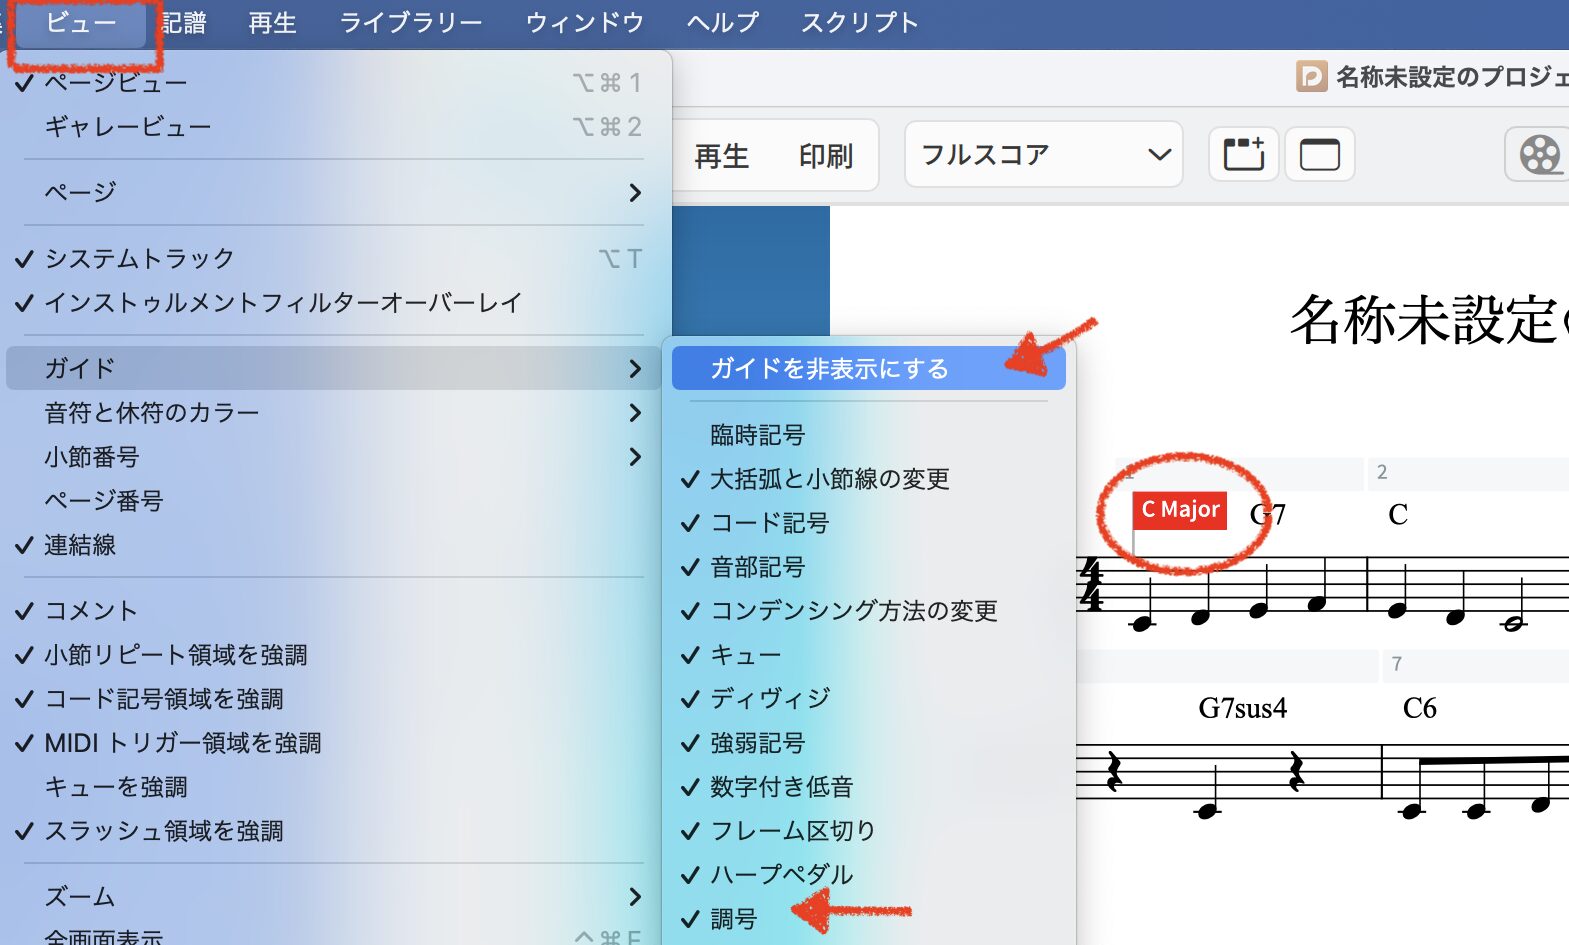Choose ギャレービュー from the view menu

(128, 127)
